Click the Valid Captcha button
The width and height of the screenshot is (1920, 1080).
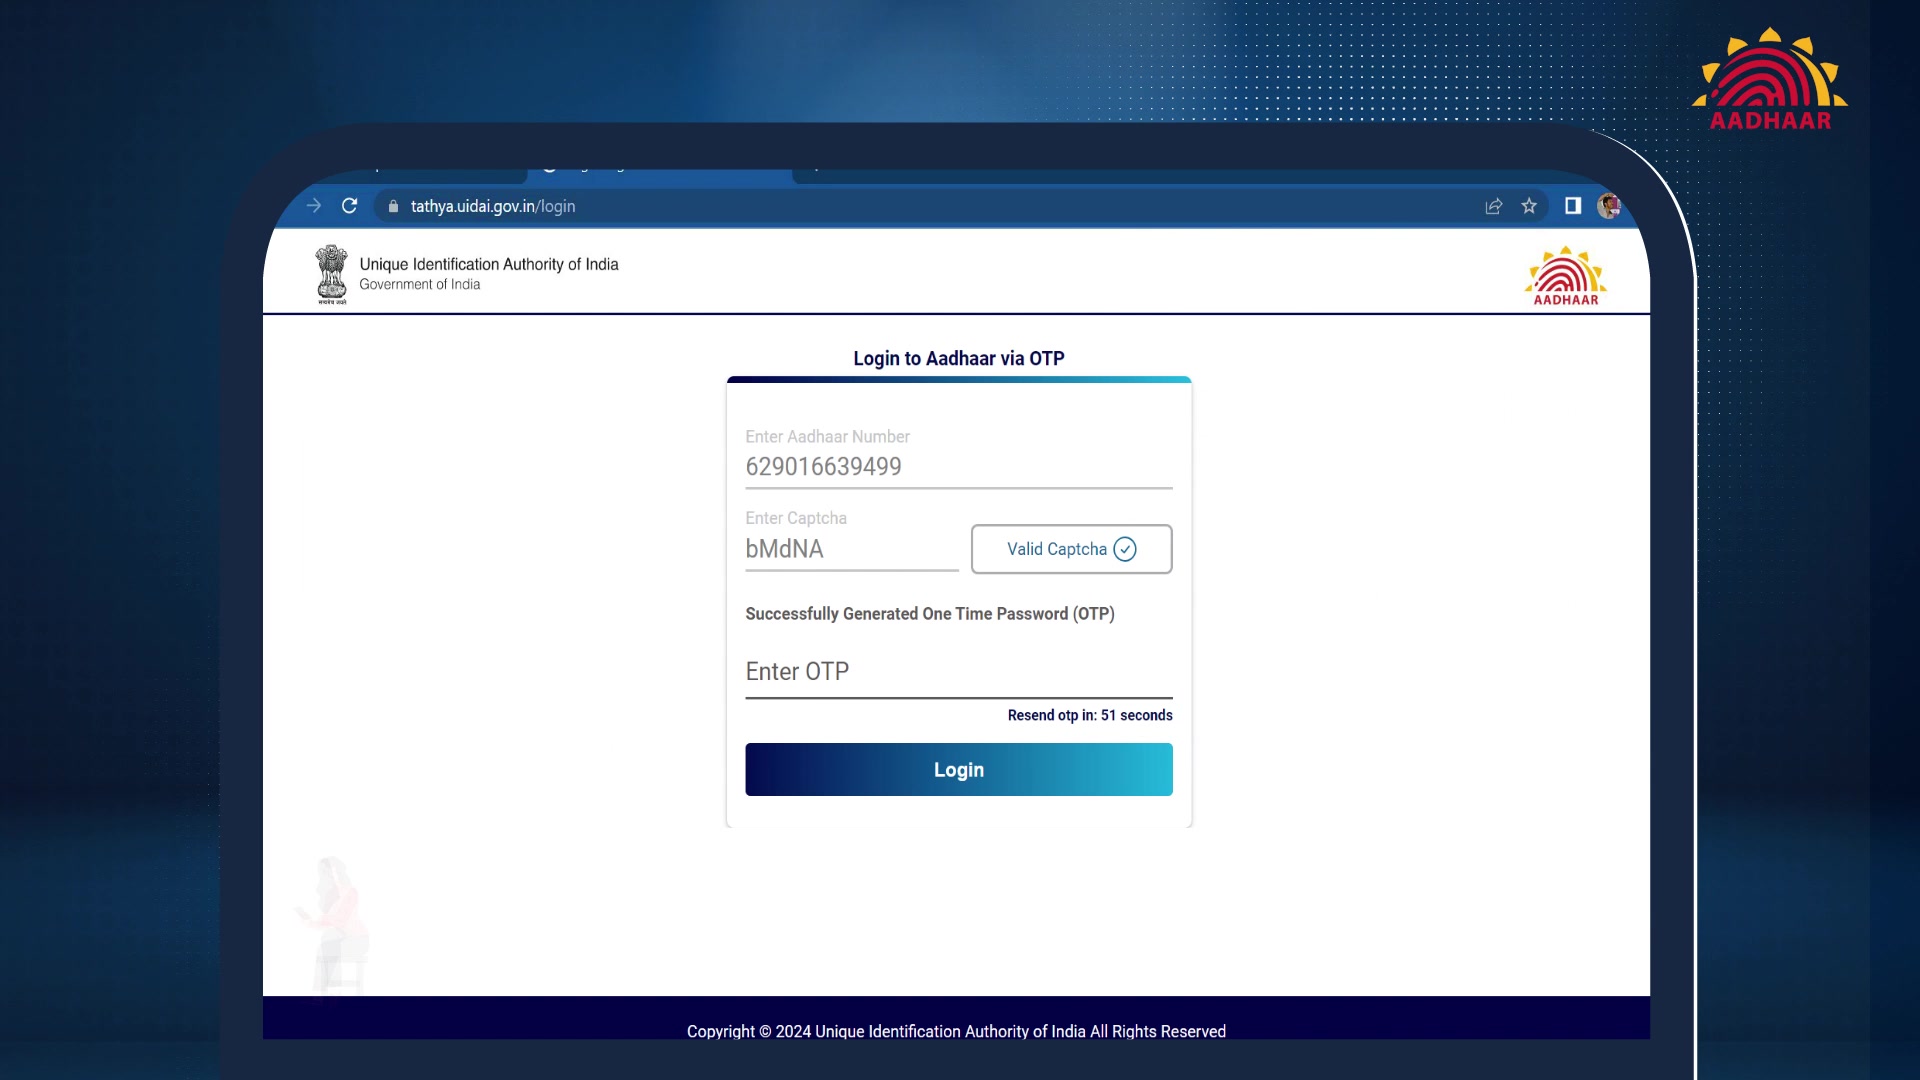click(x=1071, y=549)
